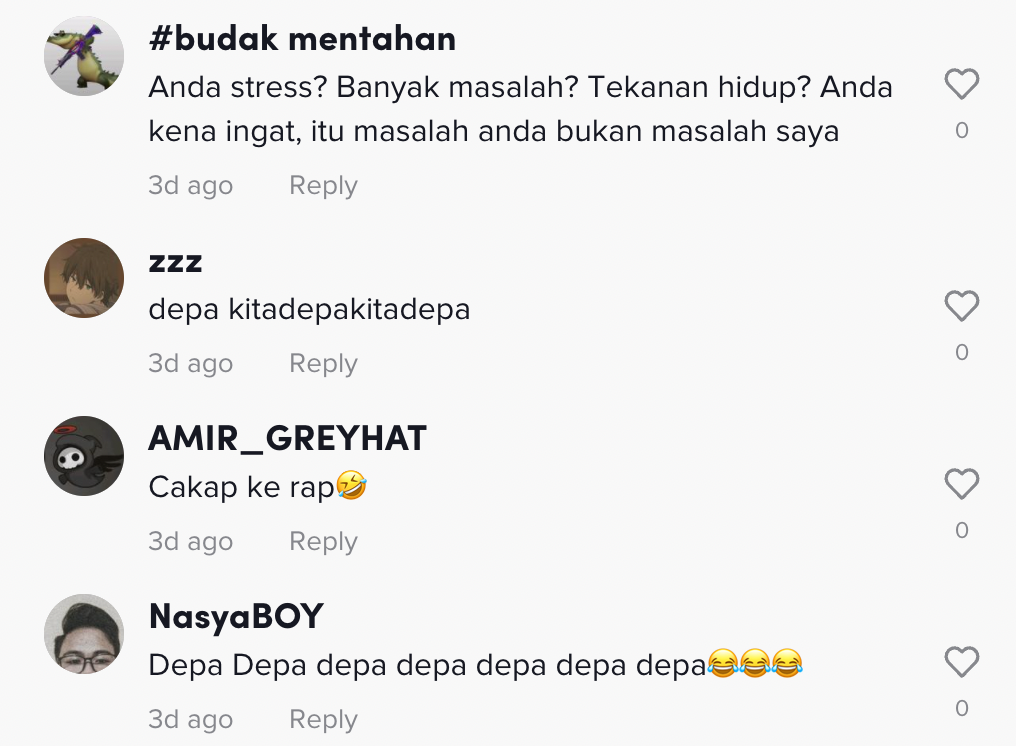Like the #budak mentahan comment

(x=962, y=84)
